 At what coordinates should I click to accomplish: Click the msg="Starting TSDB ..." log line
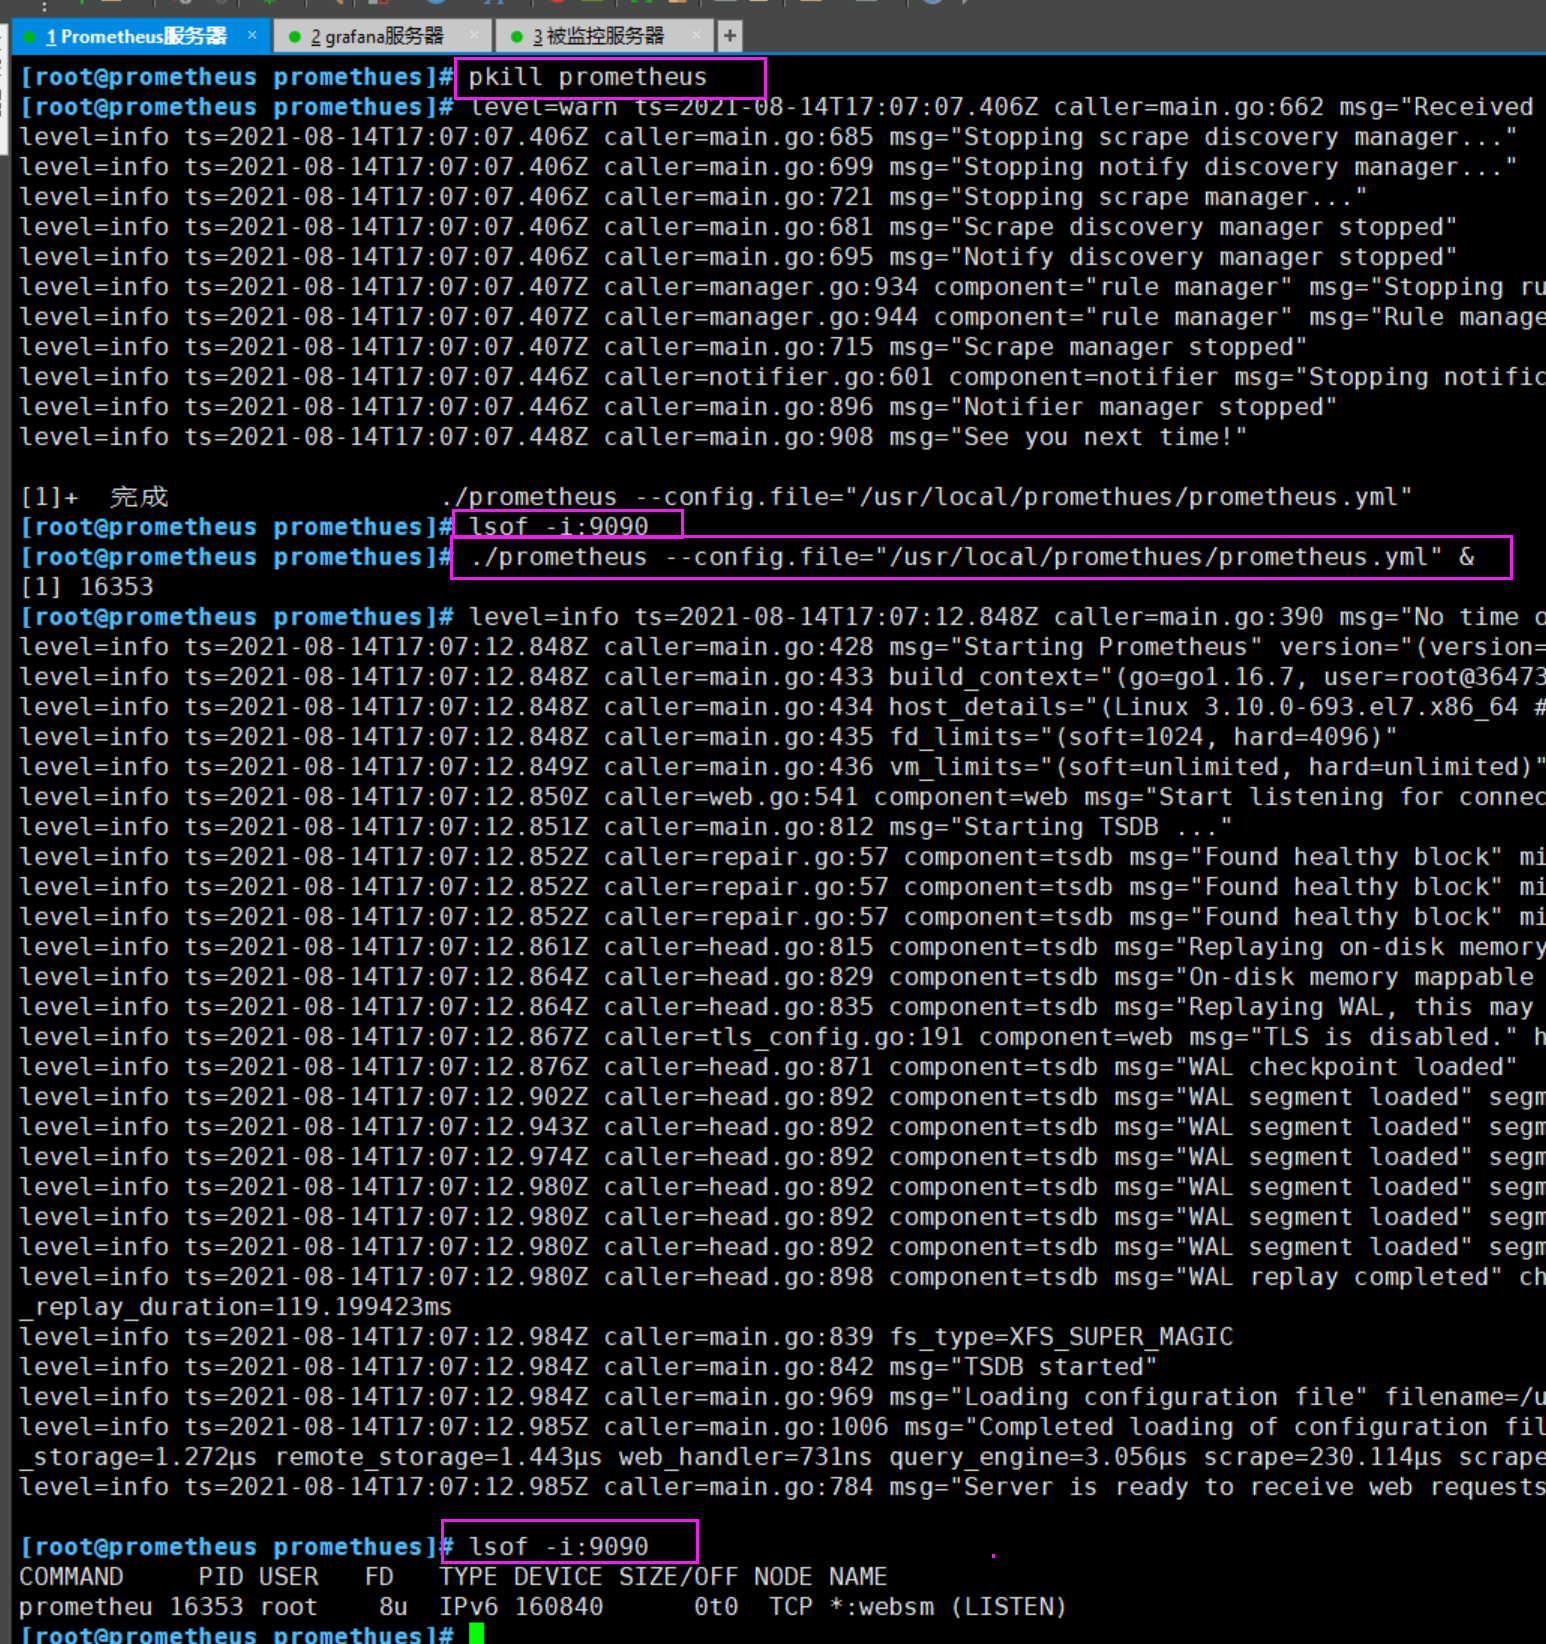626,827
